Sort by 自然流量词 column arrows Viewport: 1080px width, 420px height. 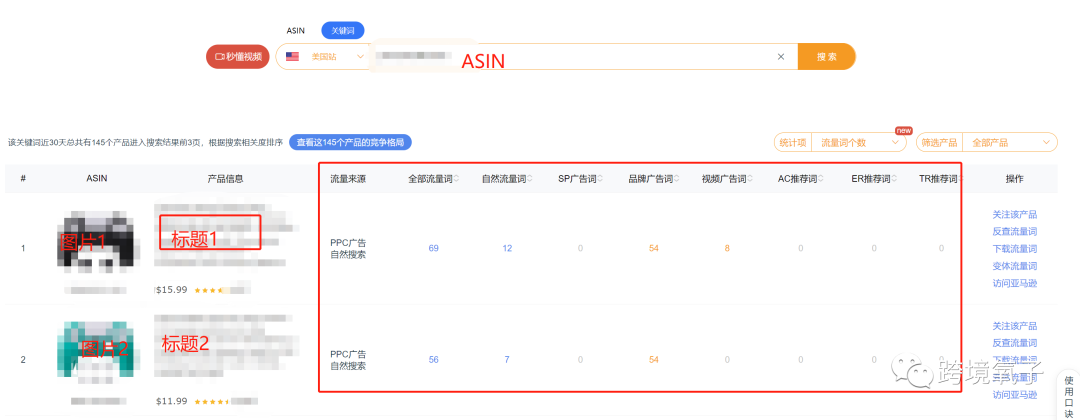pos(529,179)
